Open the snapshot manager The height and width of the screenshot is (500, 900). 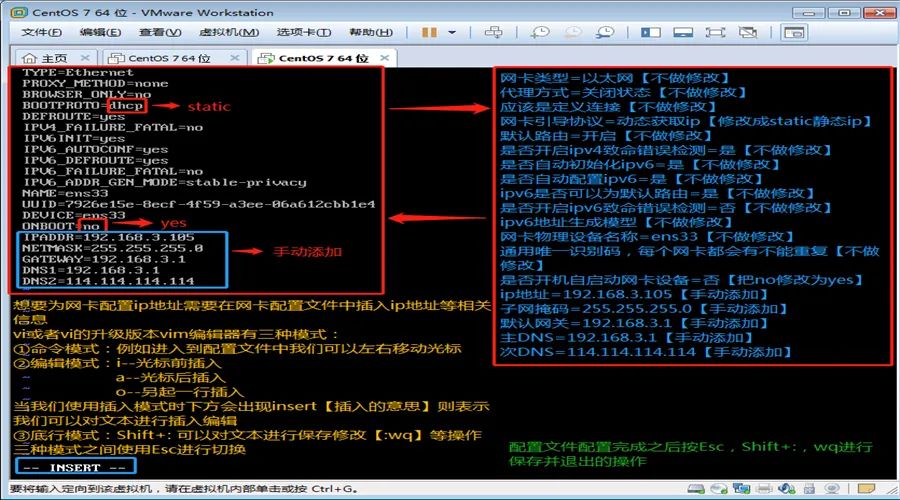pyautogui.click(x=604, y=32)
